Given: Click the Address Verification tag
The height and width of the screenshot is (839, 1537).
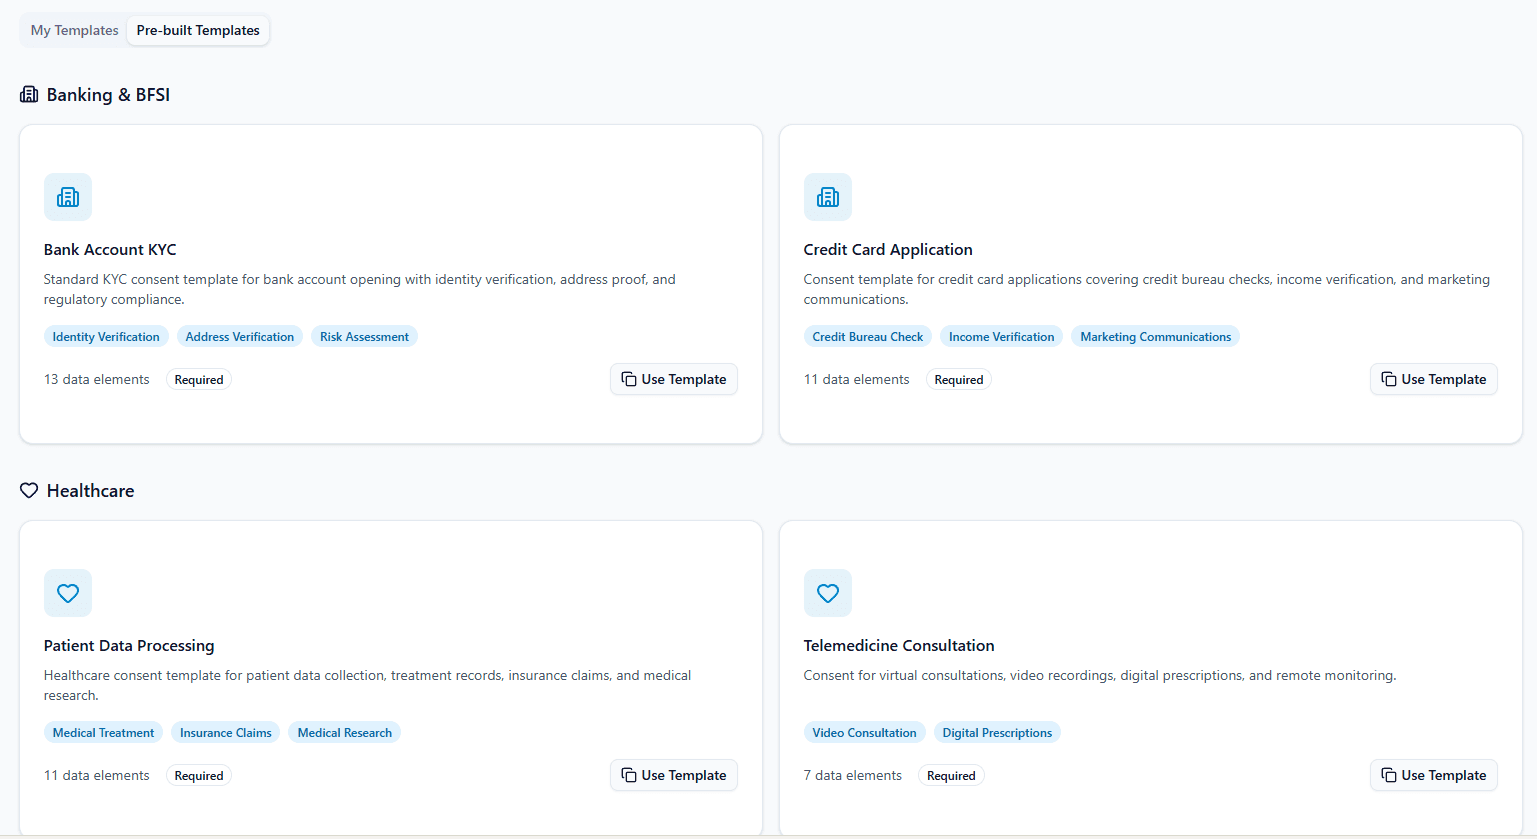Looking at the screenshot, I should pyautogui.click(x=239, y=336).
